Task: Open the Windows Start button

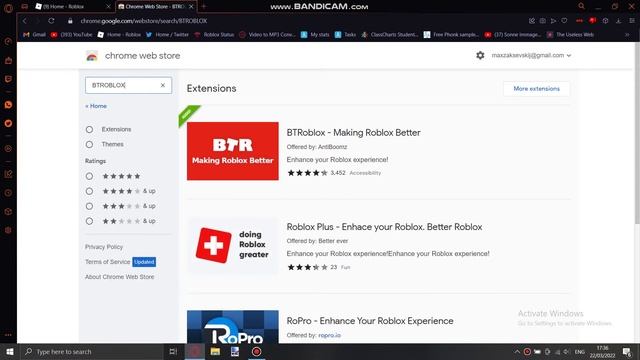Action: 10,351
